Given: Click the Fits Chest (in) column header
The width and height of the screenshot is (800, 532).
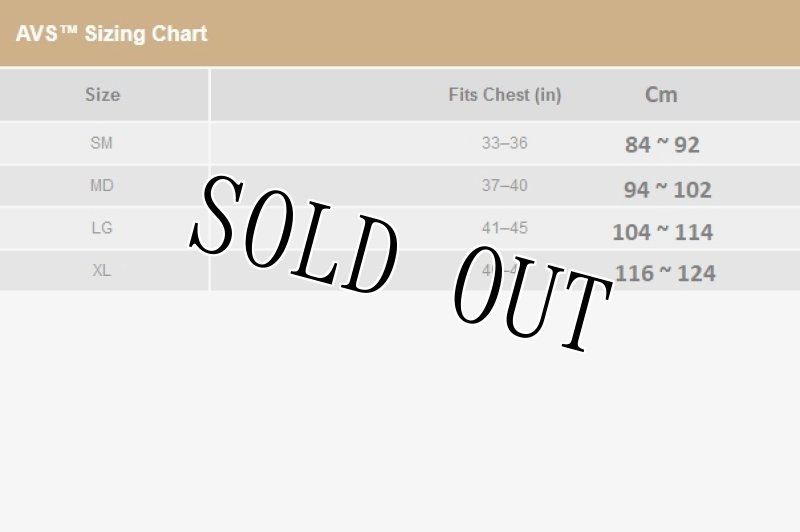Looking at the screenshot, I should pos(504,95).
